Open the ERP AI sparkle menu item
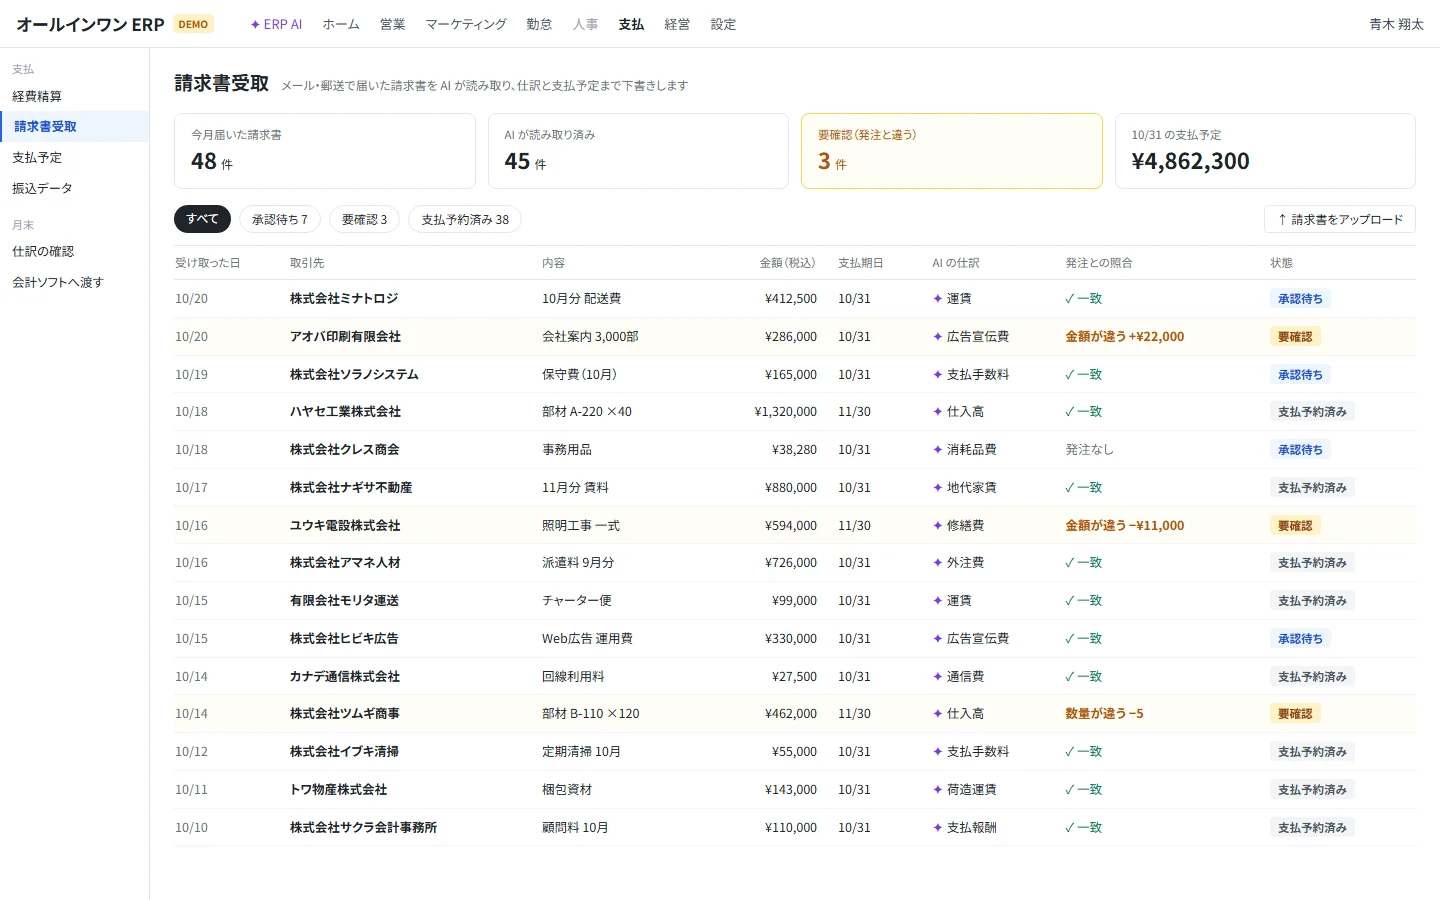The width and height of the screenshot is (1440, 900). (276, 24)
